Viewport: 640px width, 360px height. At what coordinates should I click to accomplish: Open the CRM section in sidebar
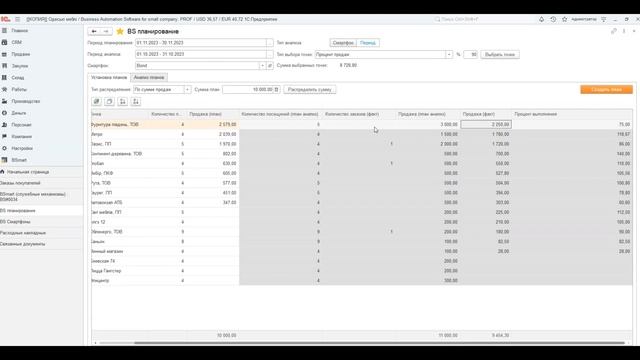click(x=16, y=42)
